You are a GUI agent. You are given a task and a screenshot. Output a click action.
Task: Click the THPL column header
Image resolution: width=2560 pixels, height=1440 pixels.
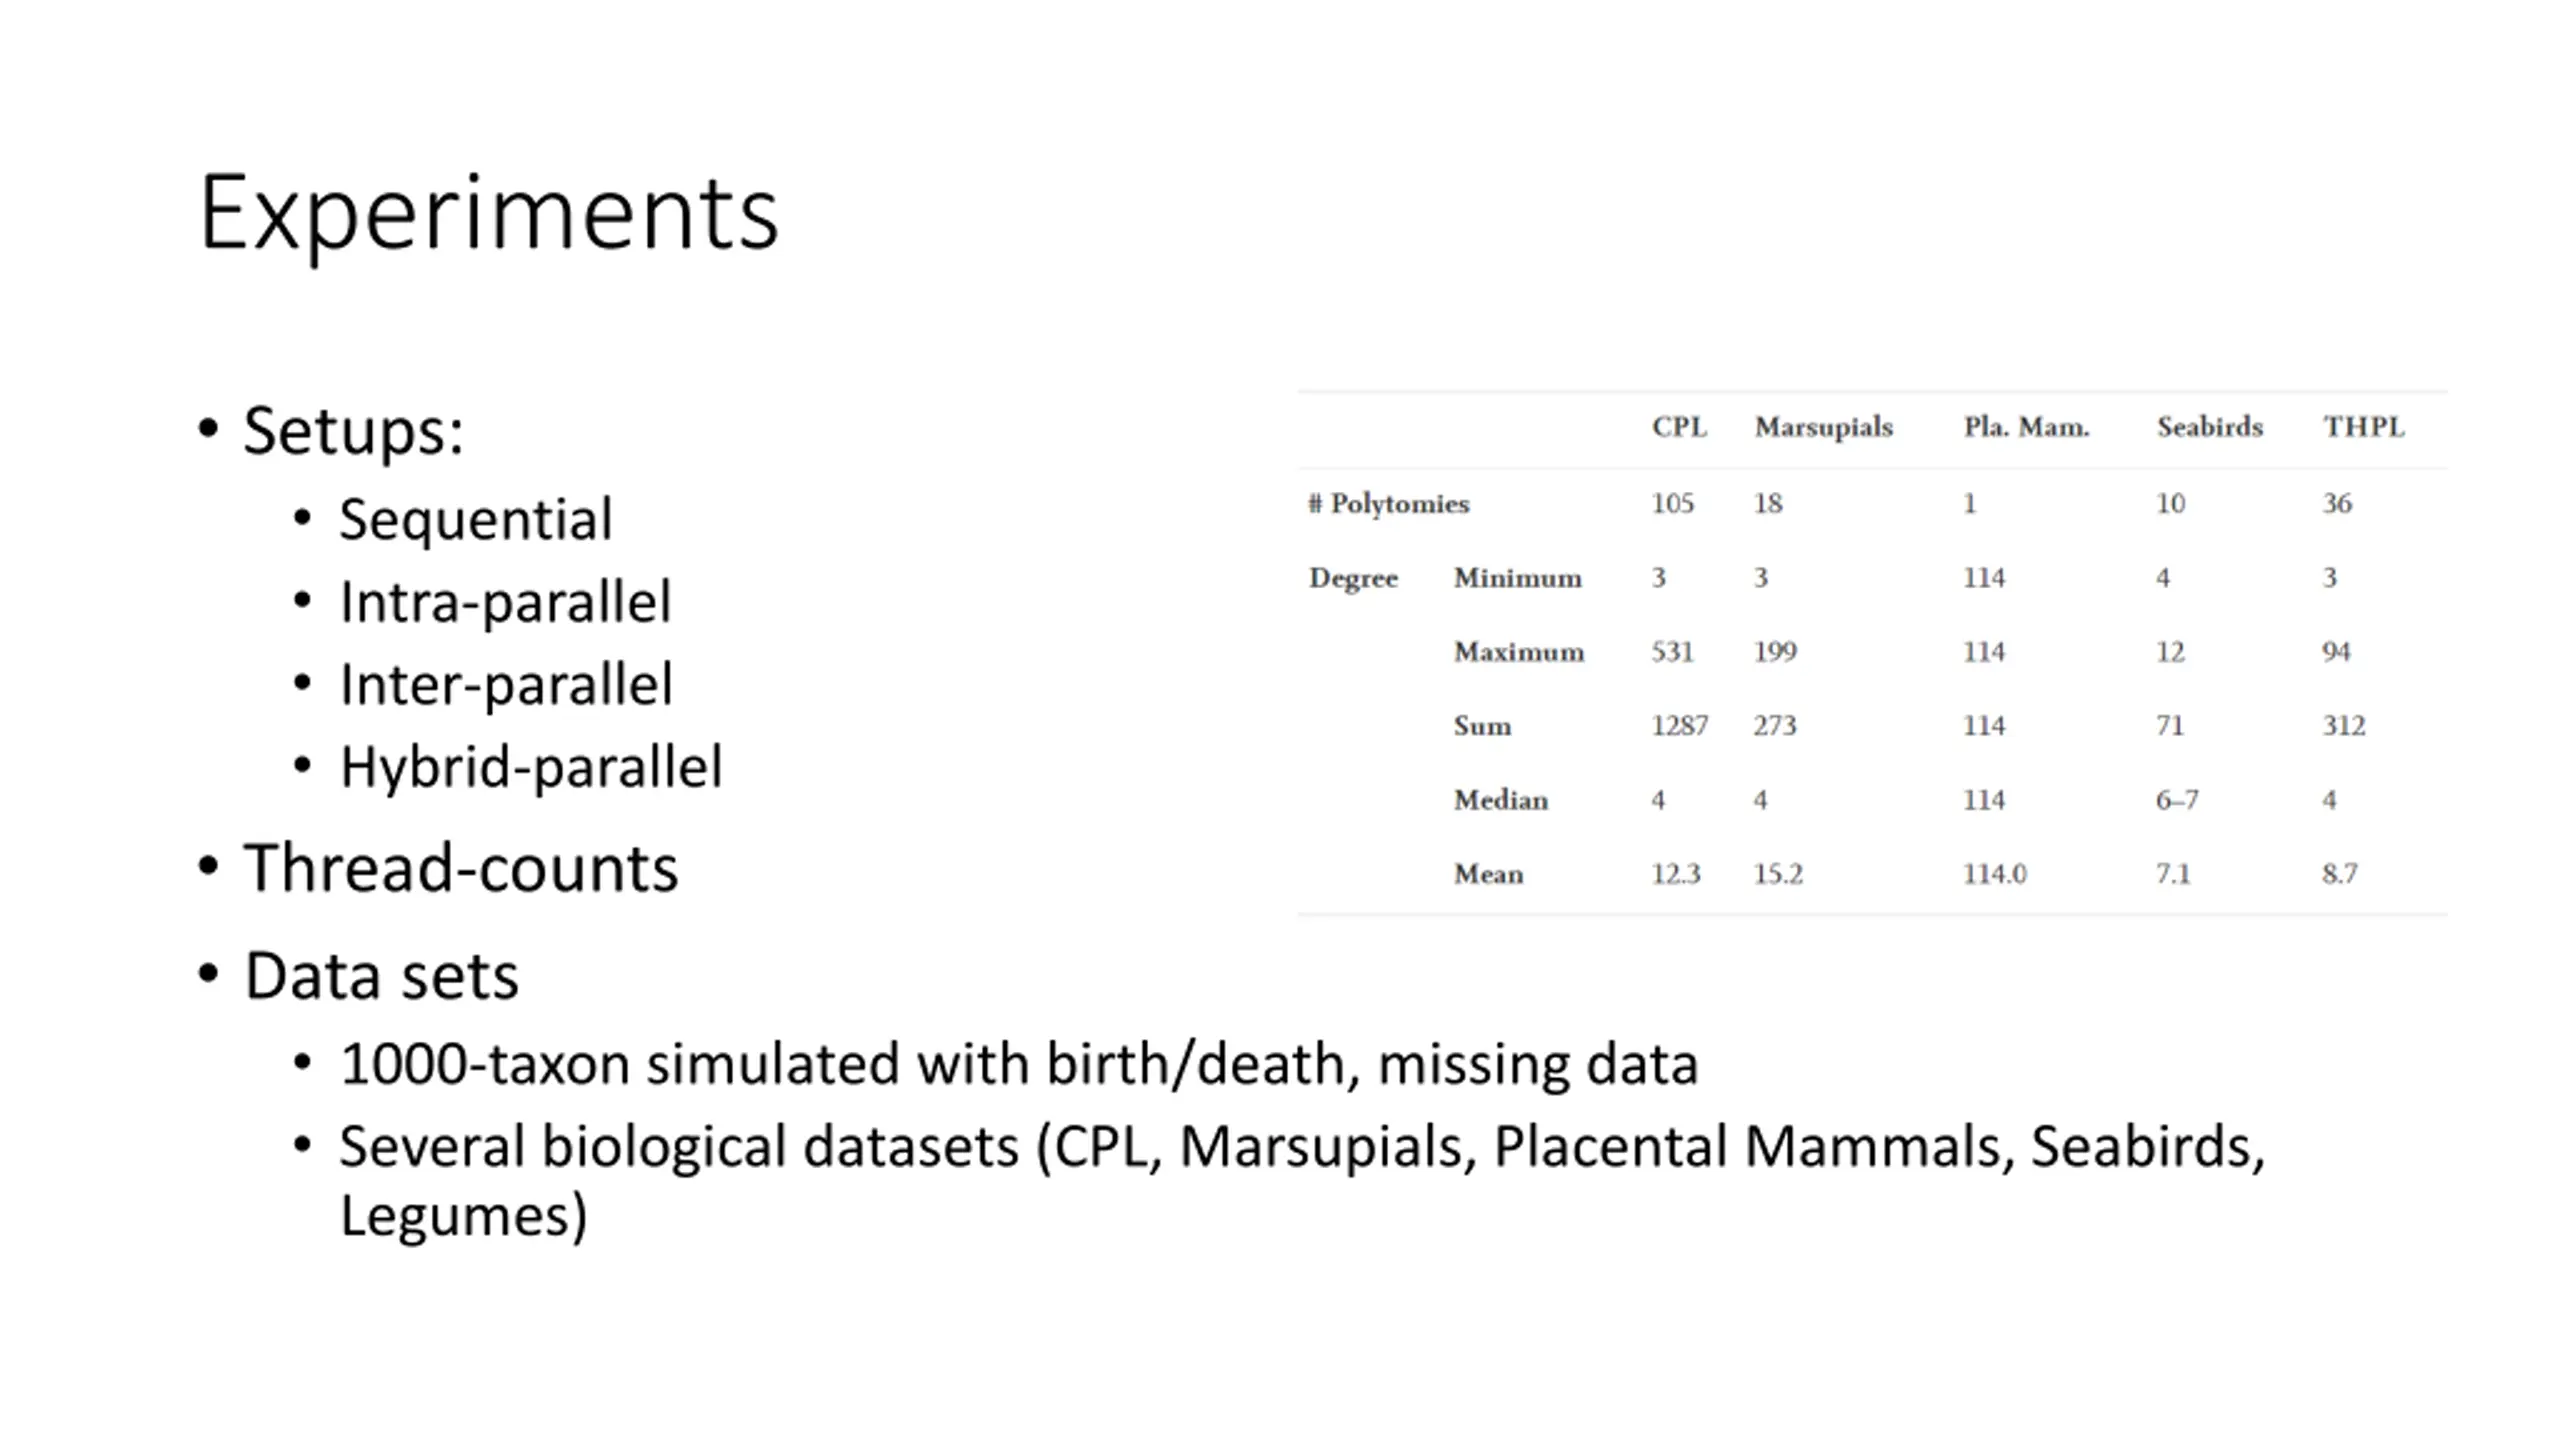click(2363, 427)
